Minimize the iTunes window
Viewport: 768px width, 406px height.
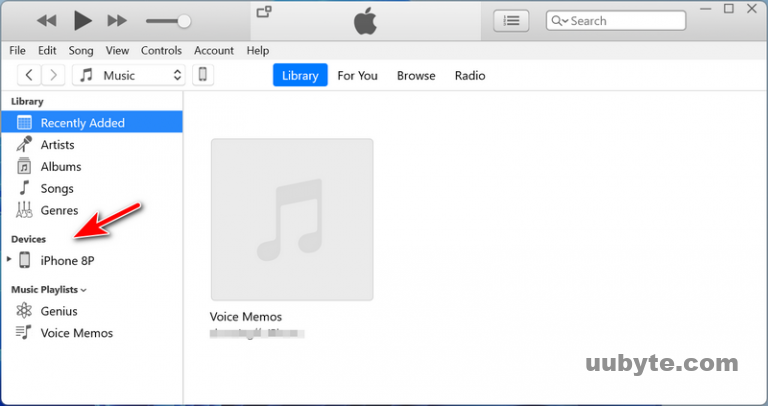pyautogui.click(x=706, y=9)
